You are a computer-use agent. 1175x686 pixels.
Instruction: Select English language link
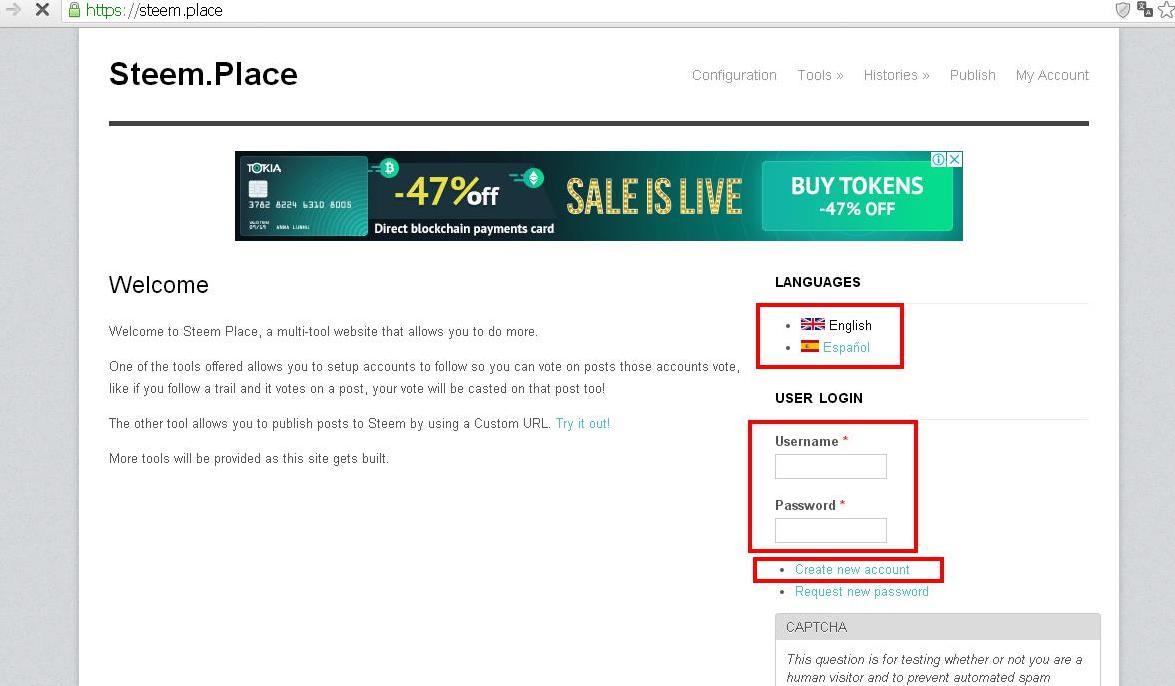[850, 325]
